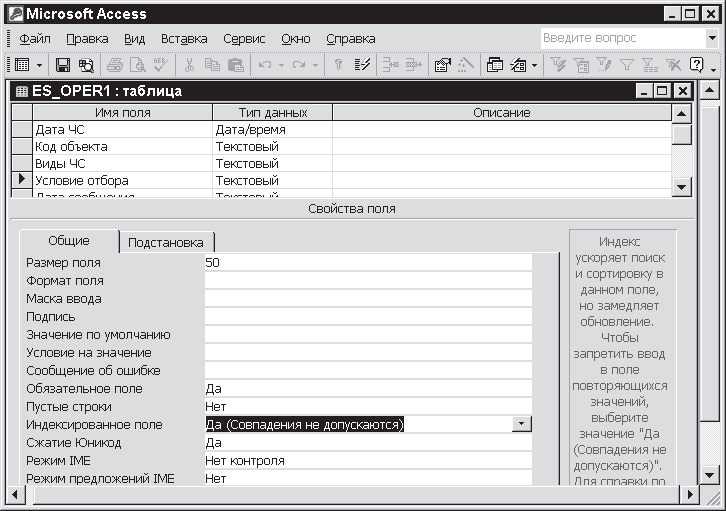Click the Help question mark toolbar icon
Viewport: 726px width, 511px height.
coord(696,65)
